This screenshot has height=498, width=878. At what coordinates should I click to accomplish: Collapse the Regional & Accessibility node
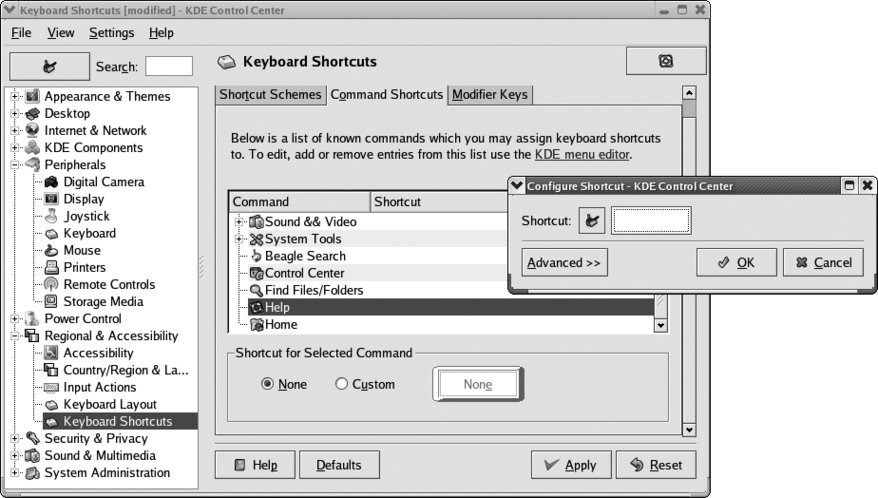coord(15,336)
